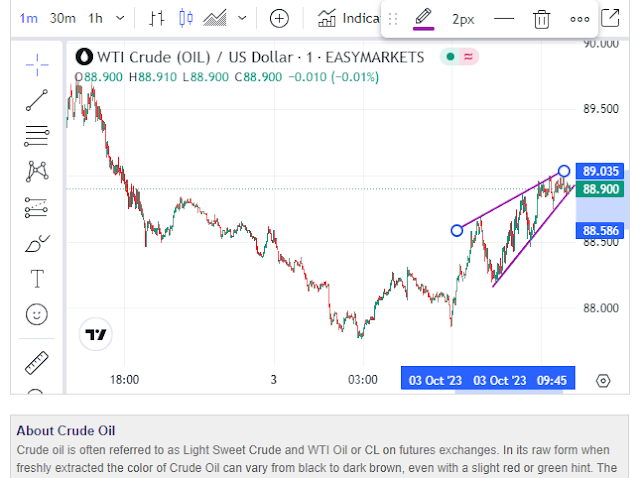Click the 09:45 time axis label
The image size is (640, 478).
point(551,380)
